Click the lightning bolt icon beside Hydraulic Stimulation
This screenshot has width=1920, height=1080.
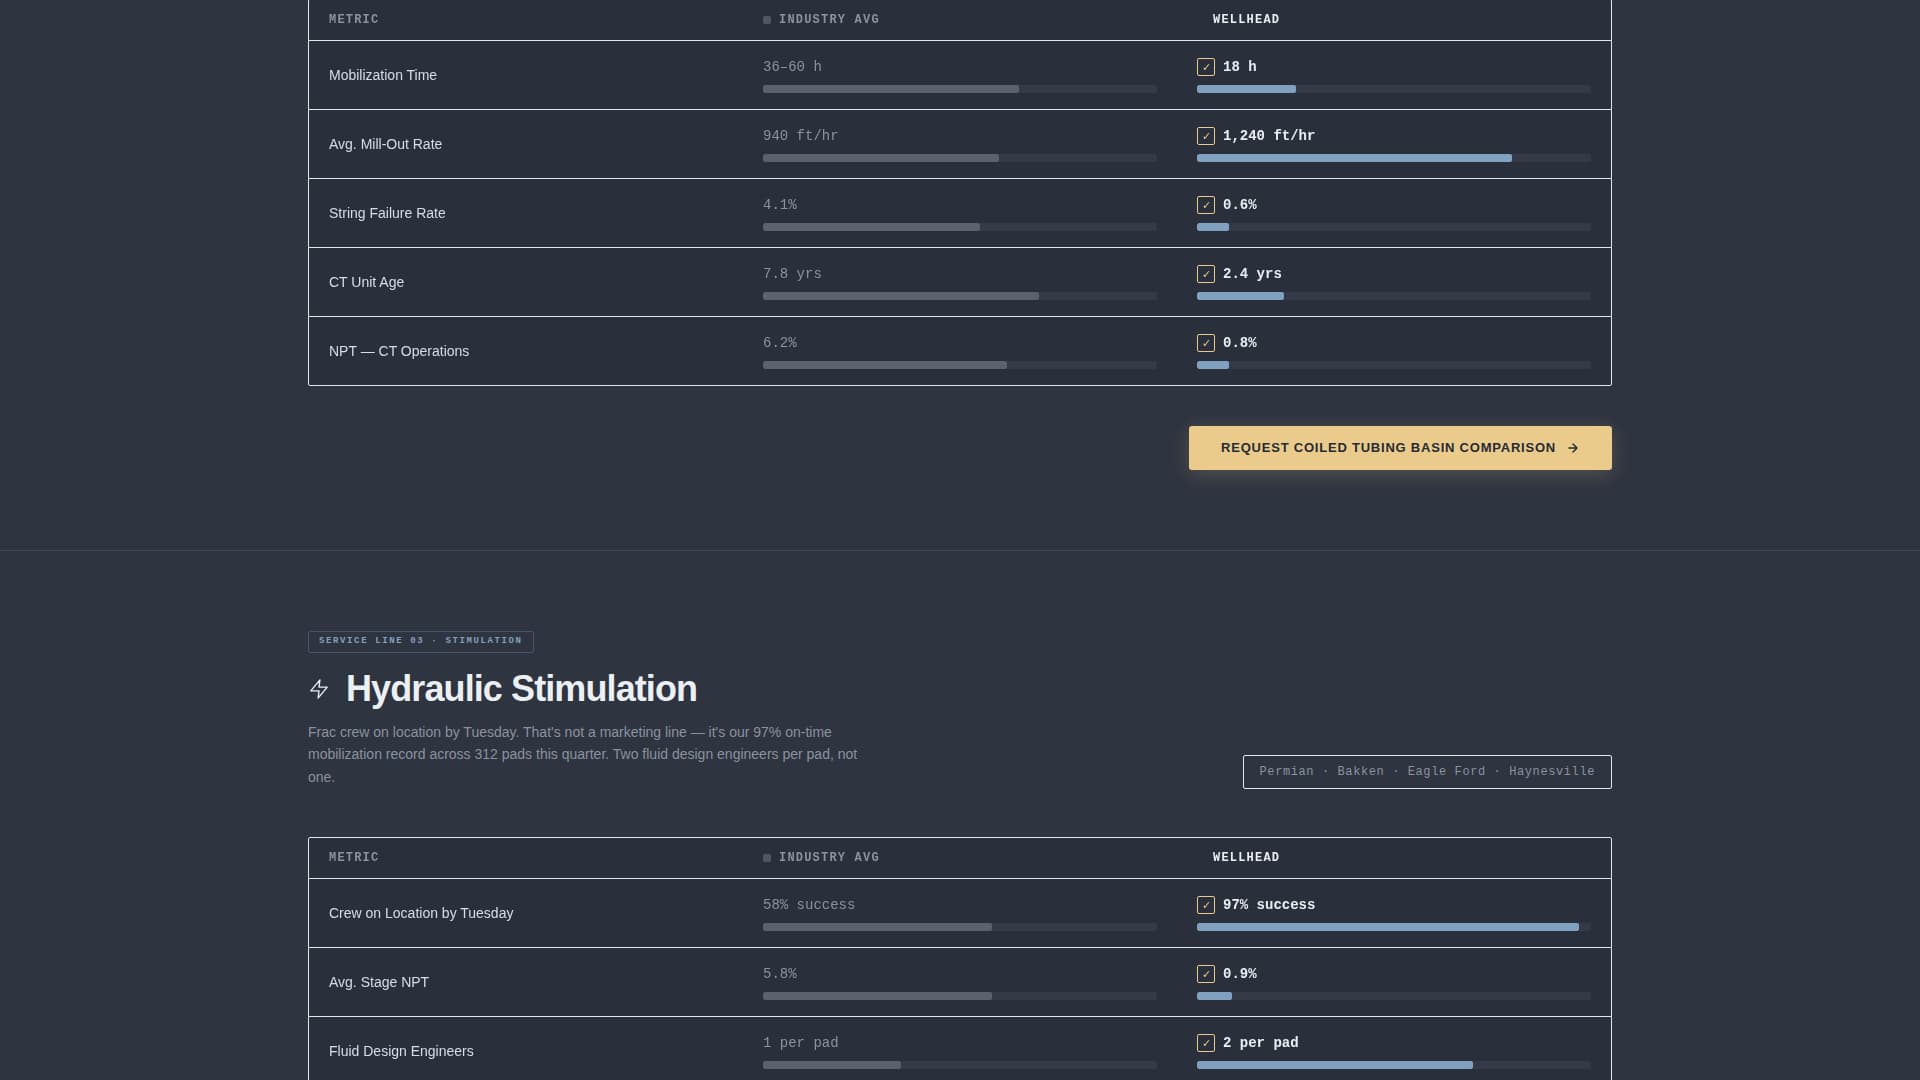tap(319, 689)
